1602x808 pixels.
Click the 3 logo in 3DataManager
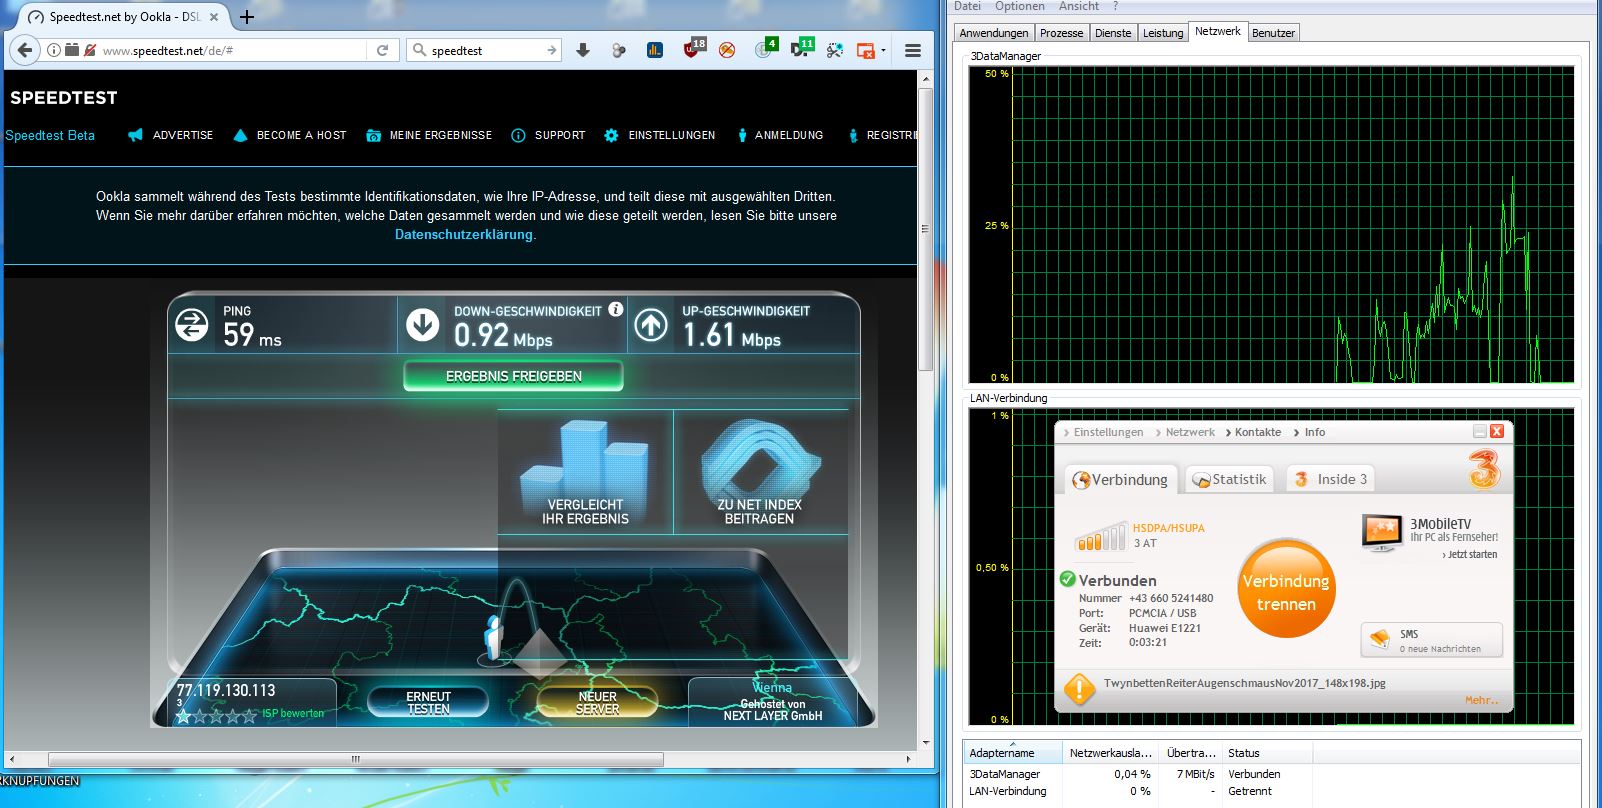[1485, 468]
